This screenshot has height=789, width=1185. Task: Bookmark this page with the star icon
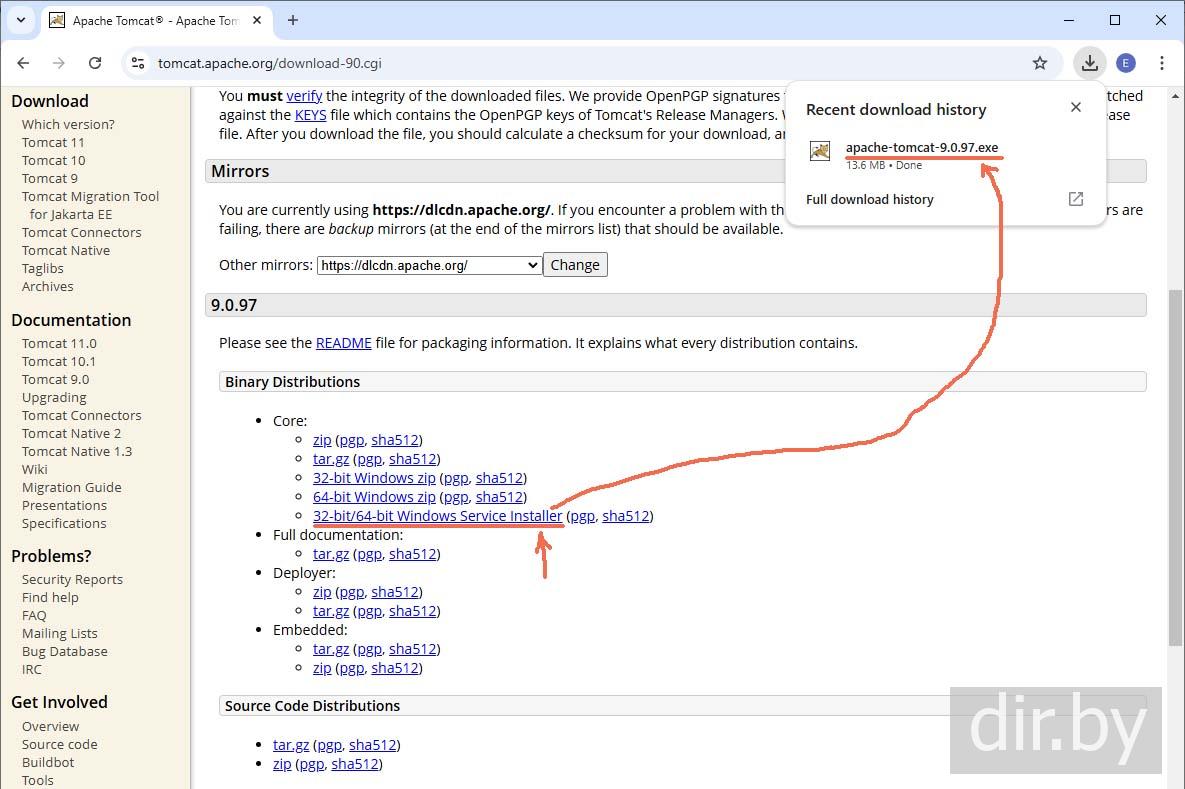(1040, 63)
